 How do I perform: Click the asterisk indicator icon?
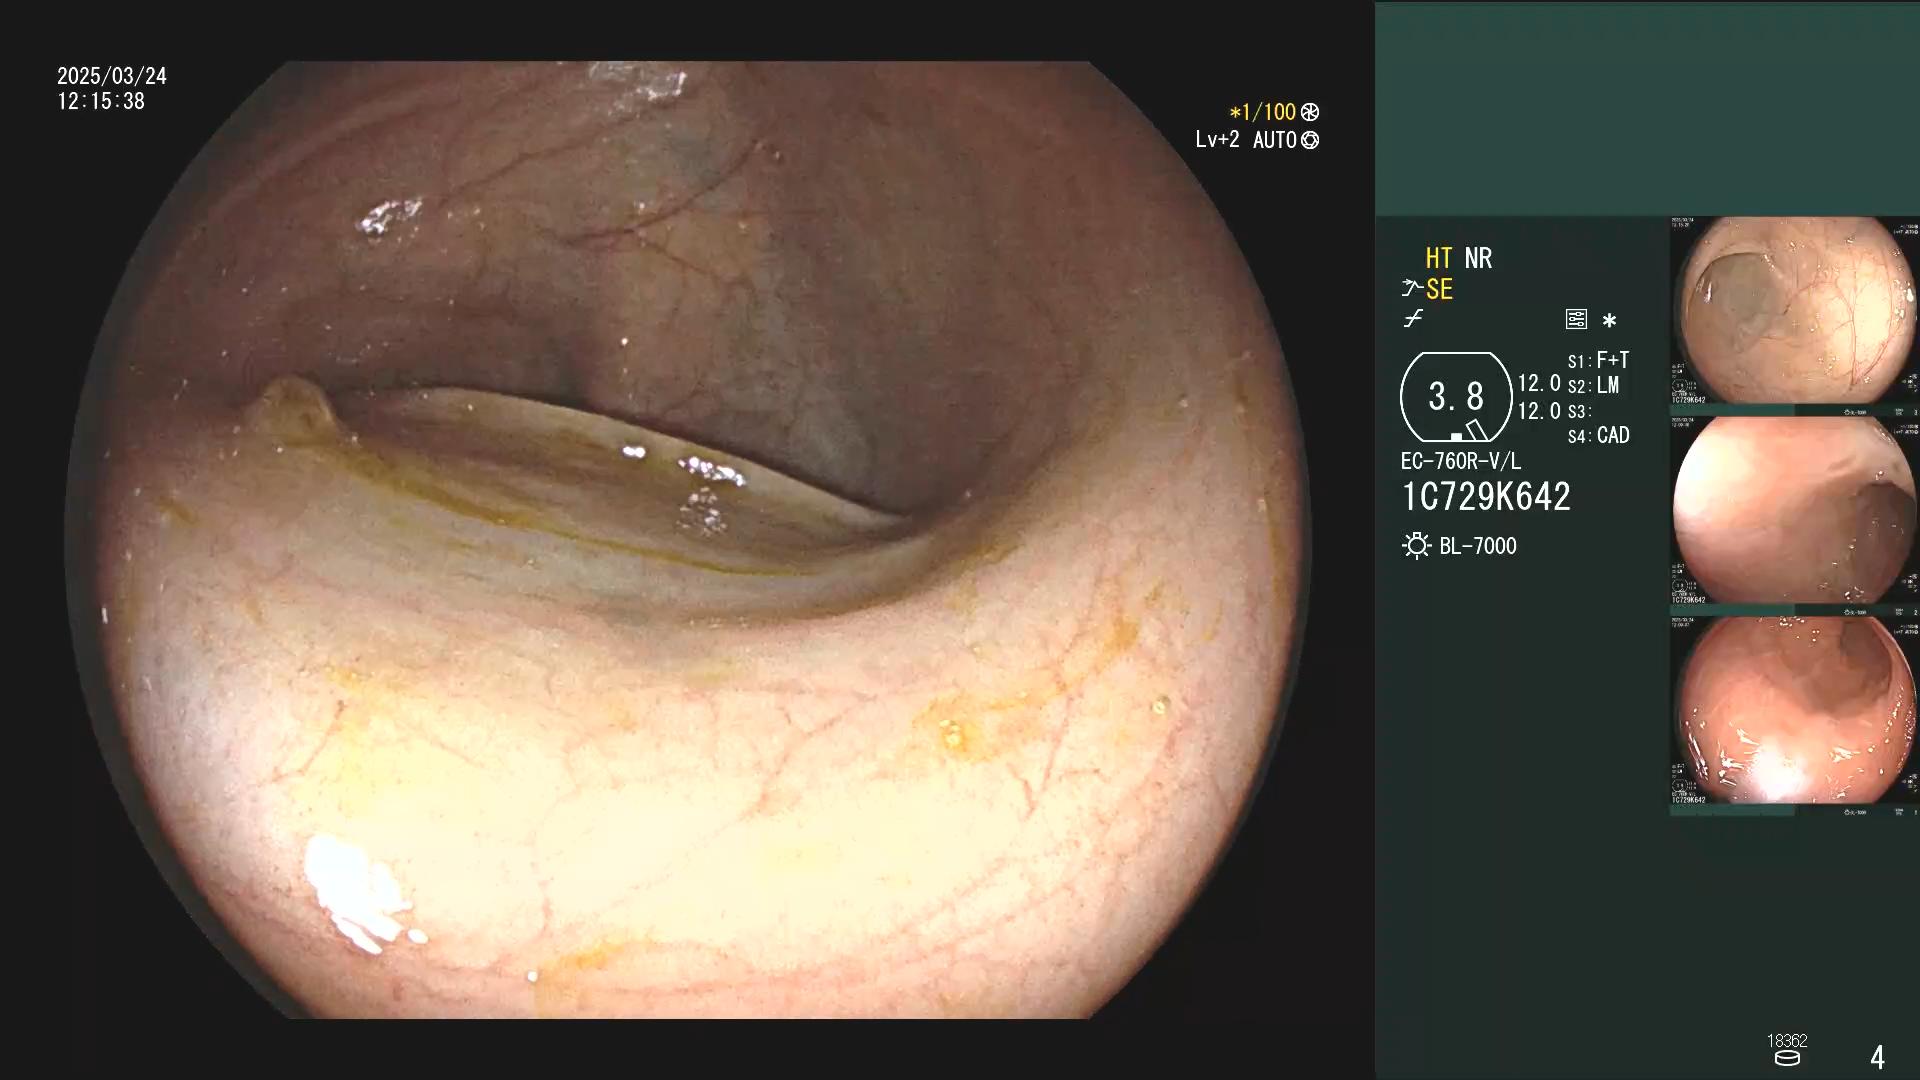(1609, 320)
